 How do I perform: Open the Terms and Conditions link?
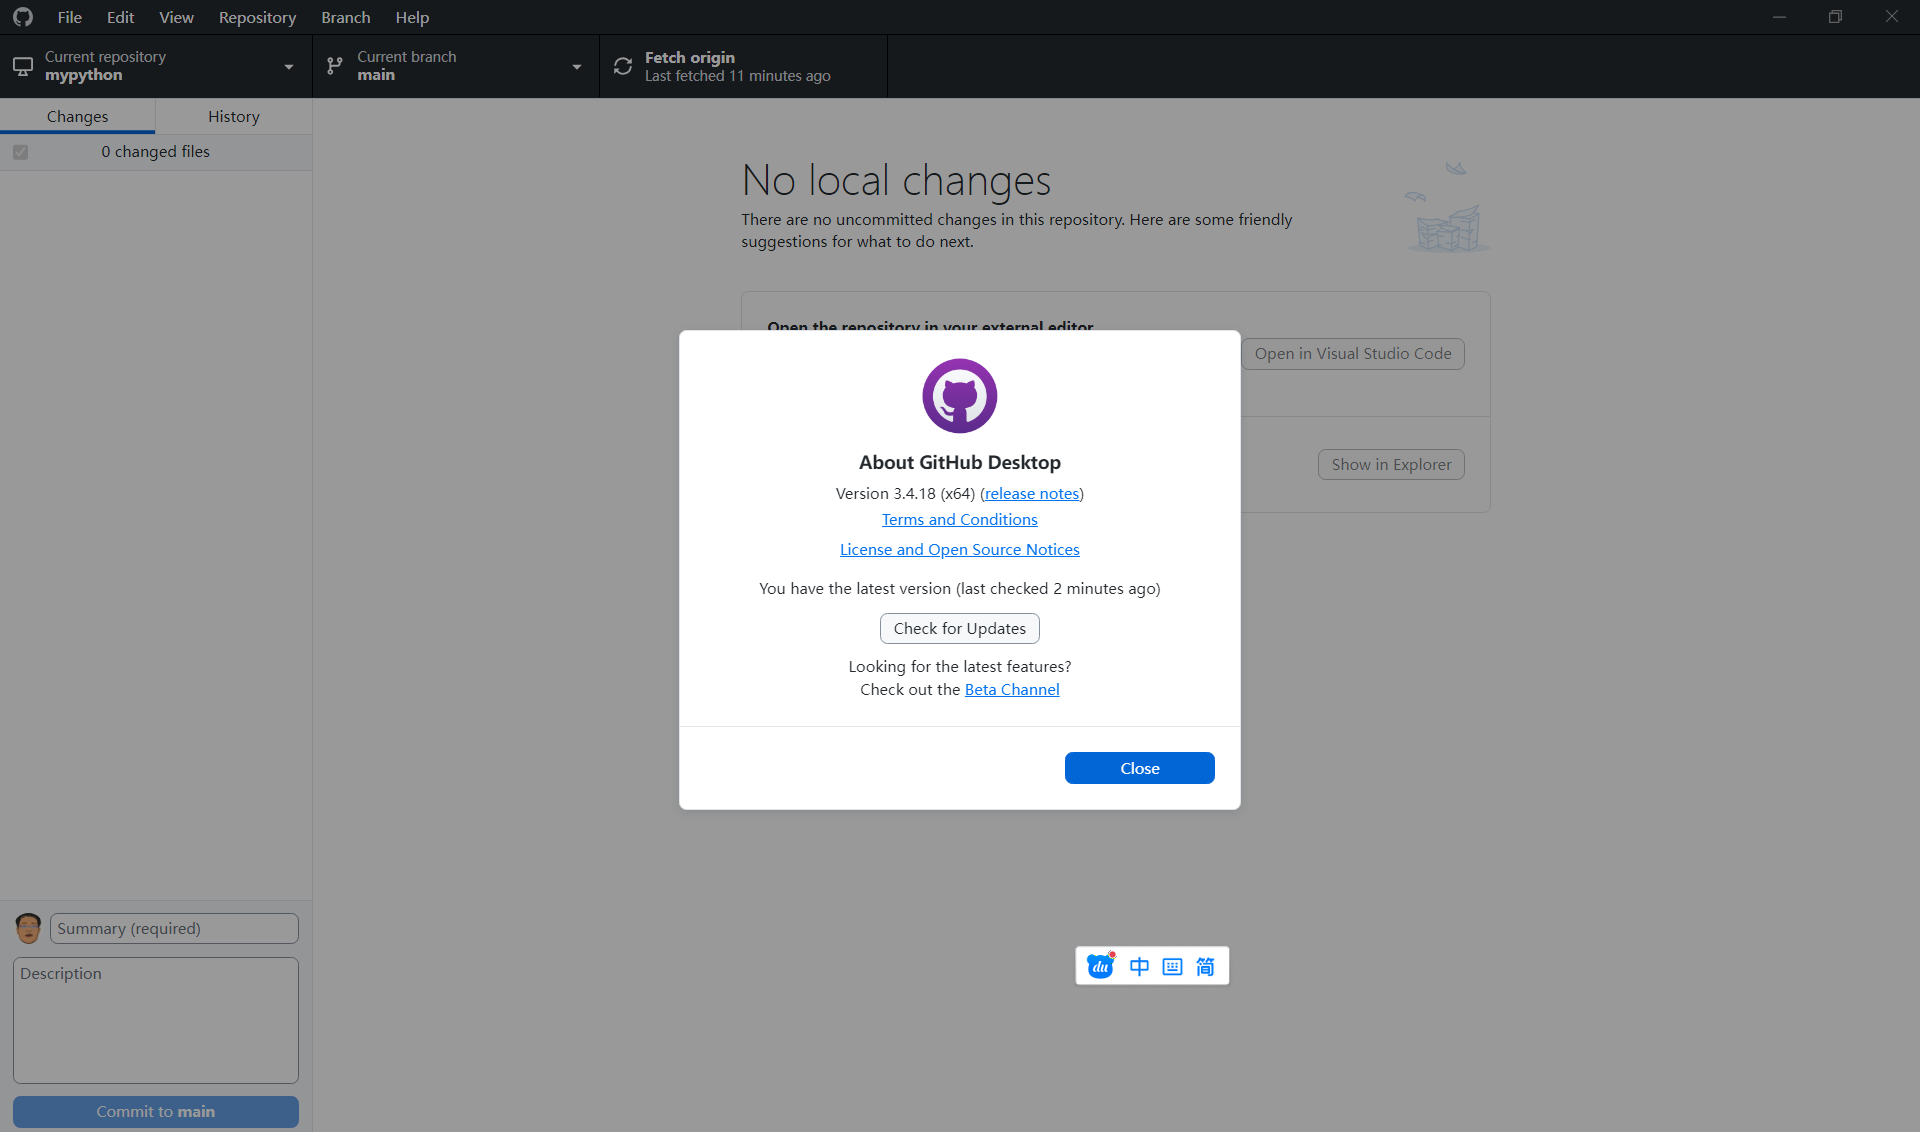tap(960, 519)
